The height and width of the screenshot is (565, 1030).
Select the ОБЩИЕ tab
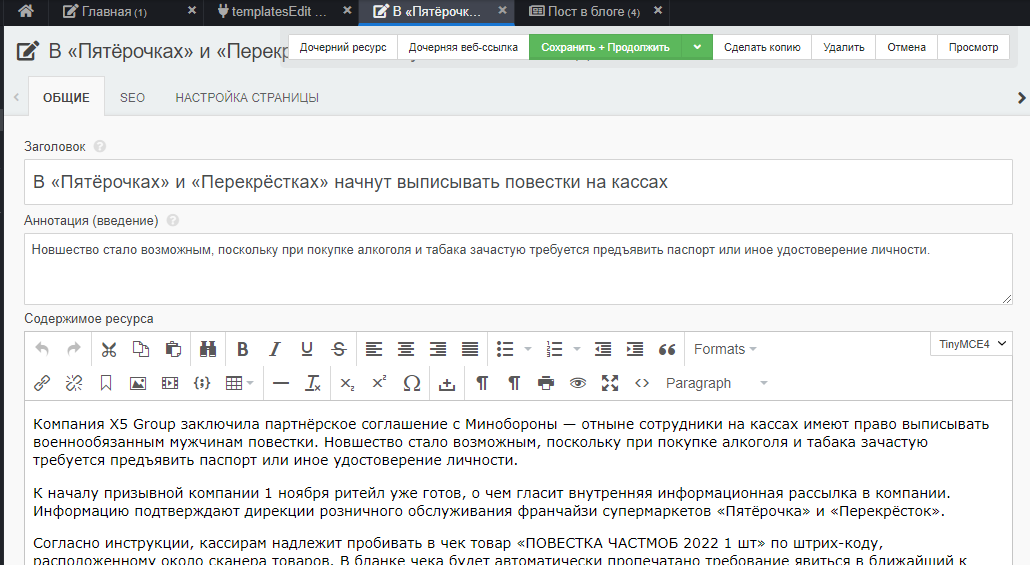click(66, 98)
